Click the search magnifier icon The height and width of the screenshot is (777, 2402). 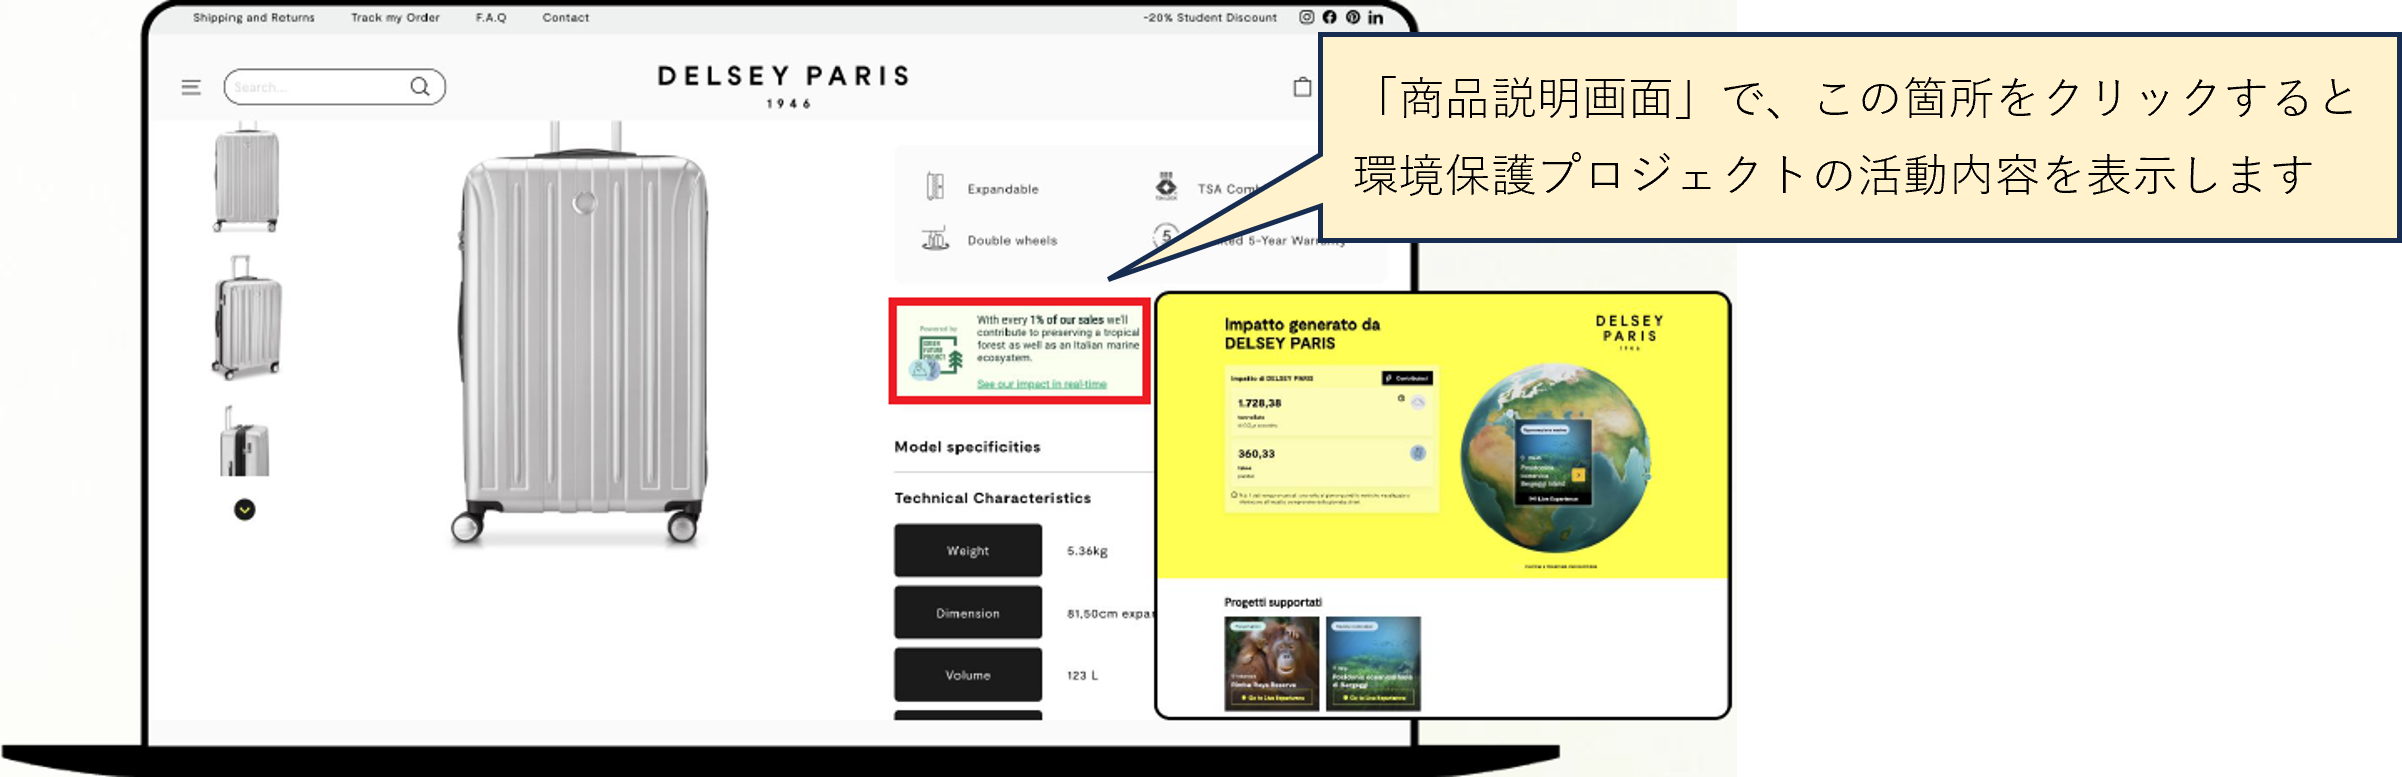pos(421,87)
